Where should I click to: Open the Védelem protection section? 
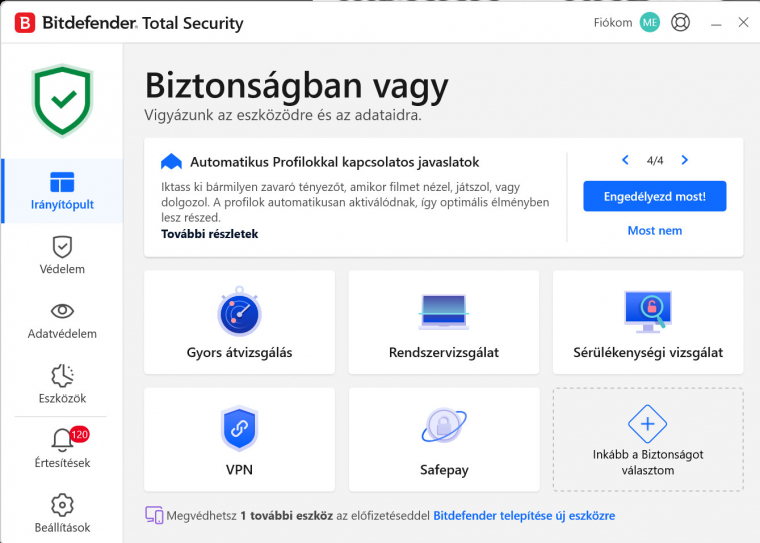pos(62,256)
